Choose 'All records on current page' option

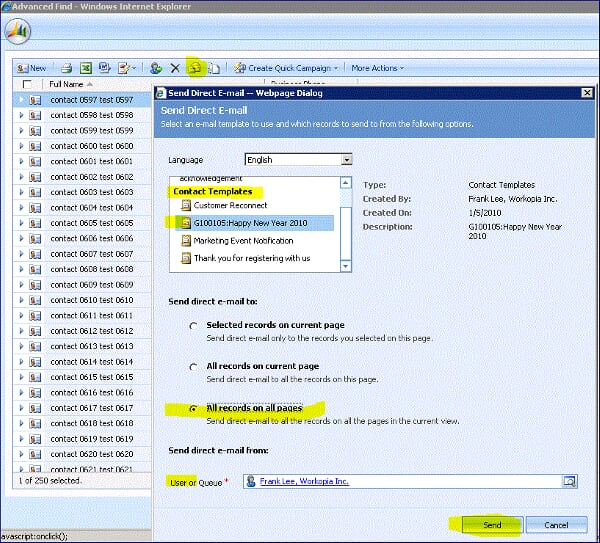point(192,367)
